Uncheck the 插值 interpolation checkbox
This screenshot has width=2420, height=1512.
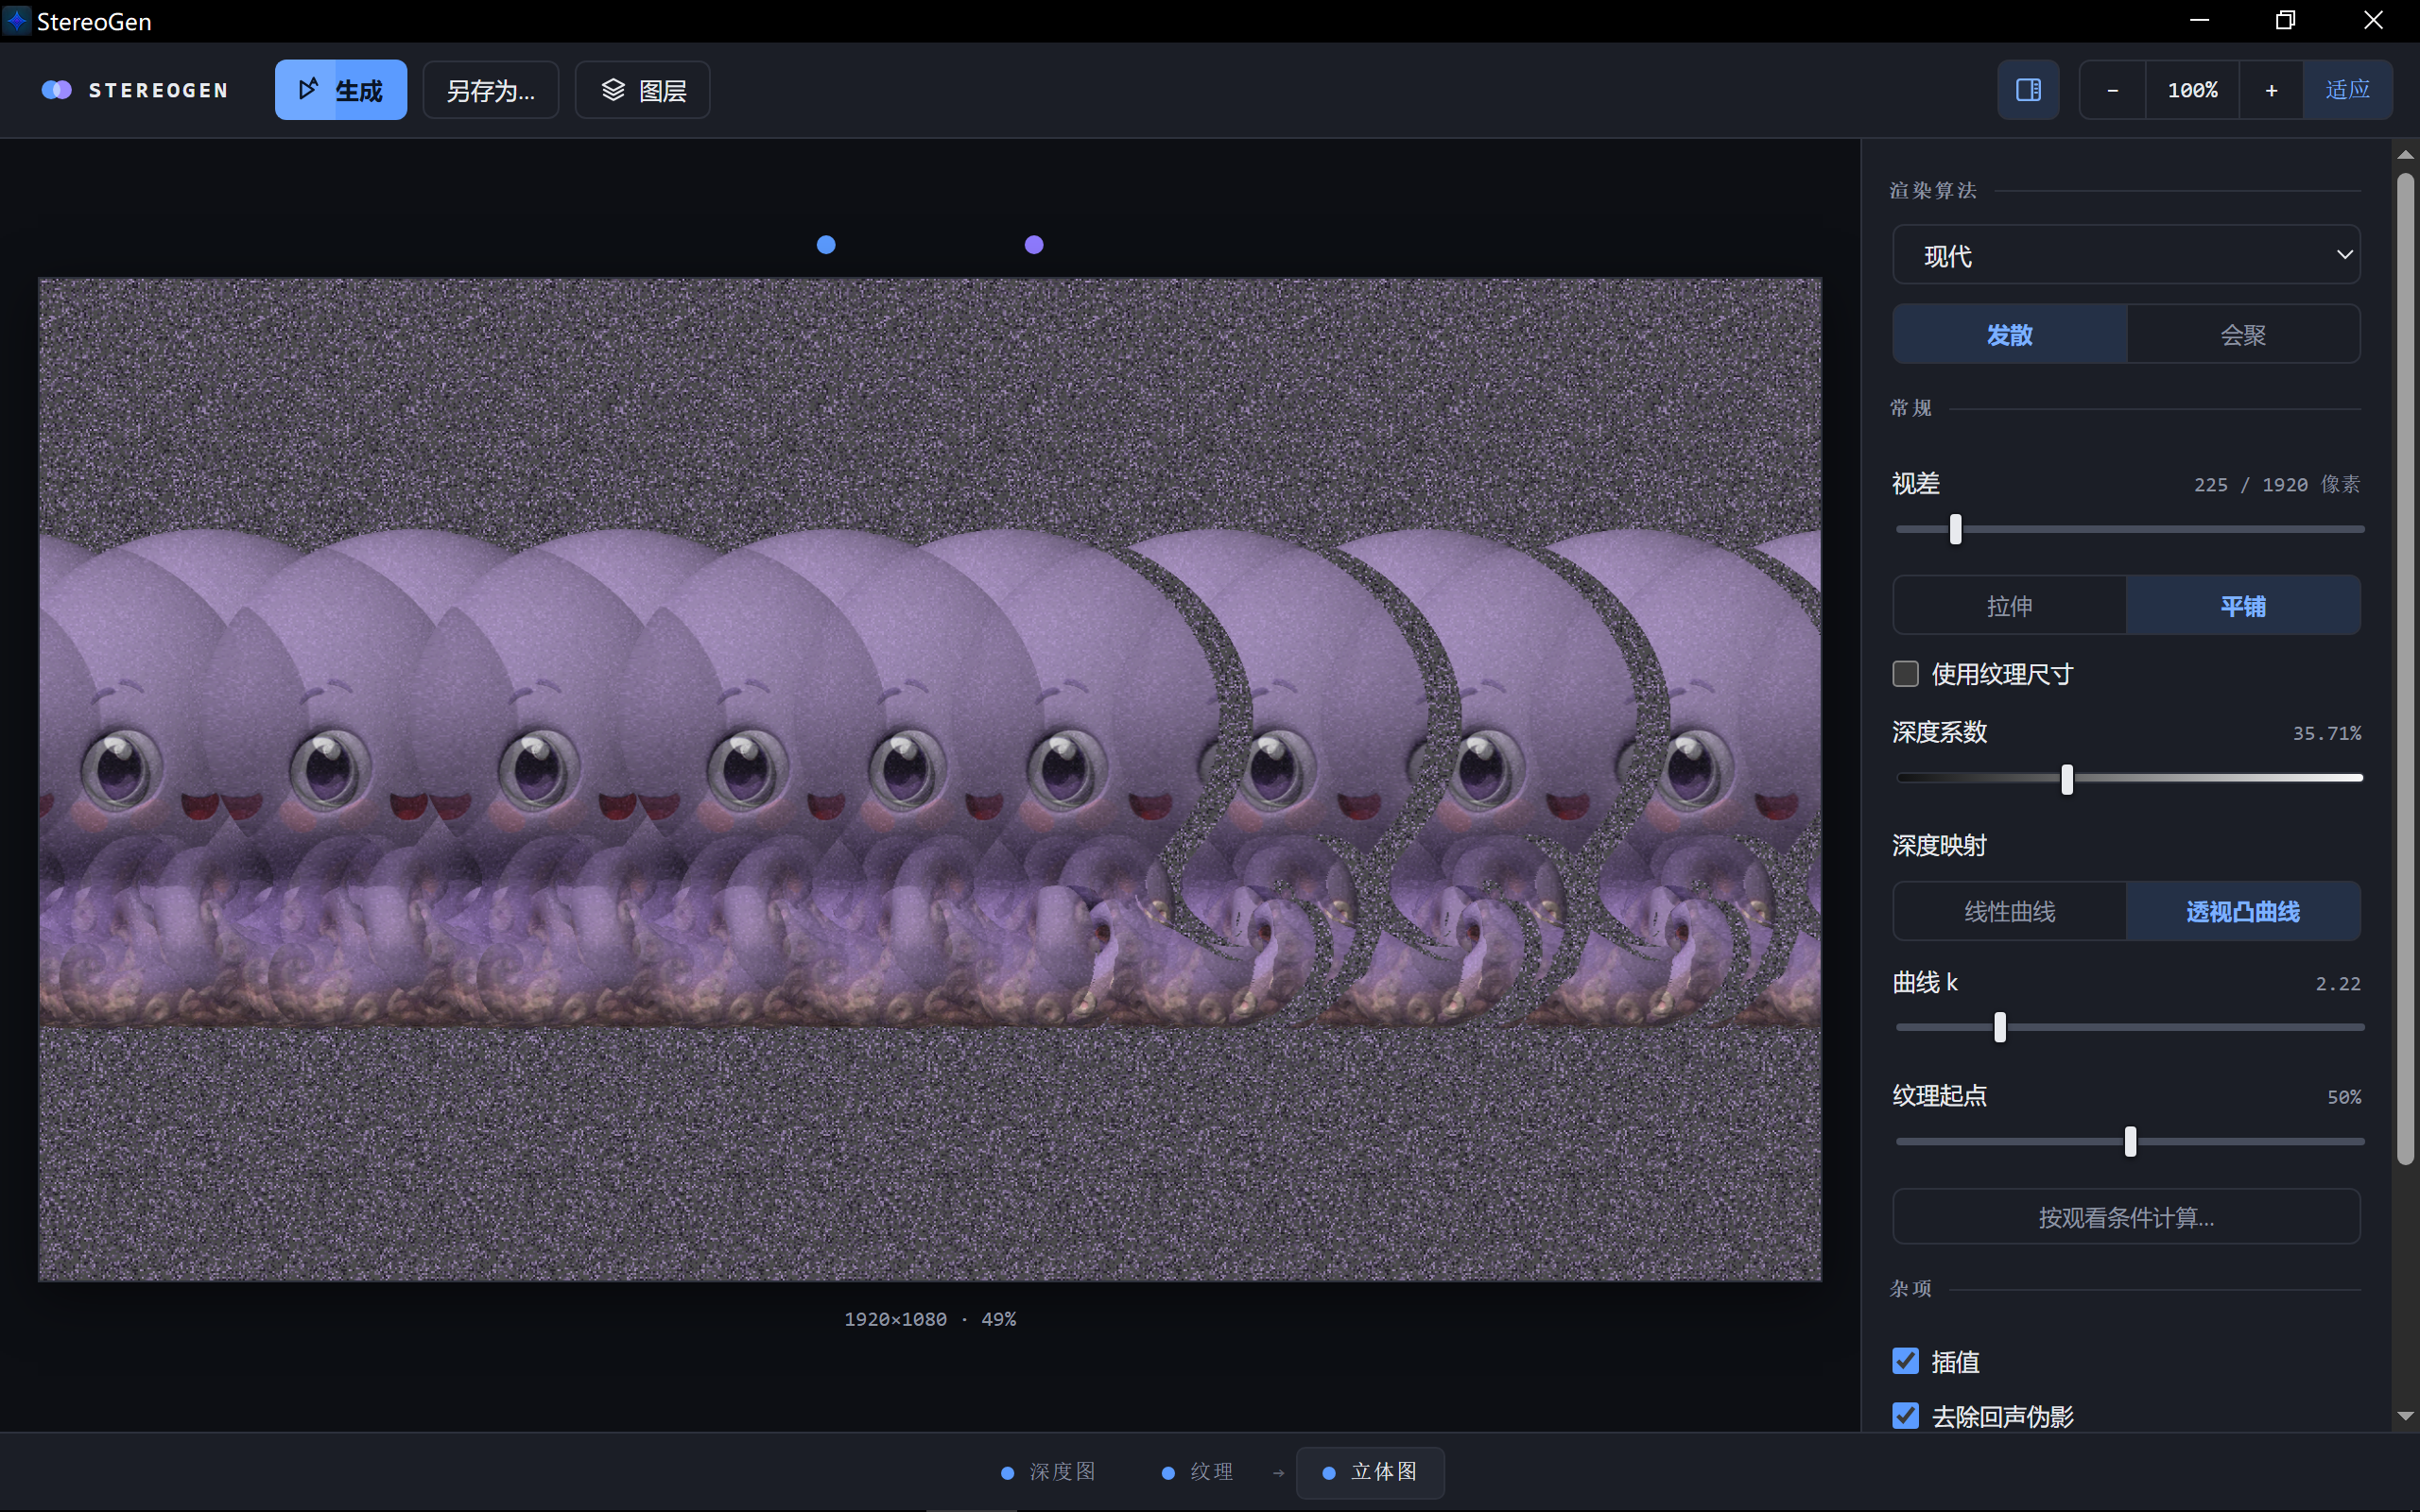point(1905,1361)
